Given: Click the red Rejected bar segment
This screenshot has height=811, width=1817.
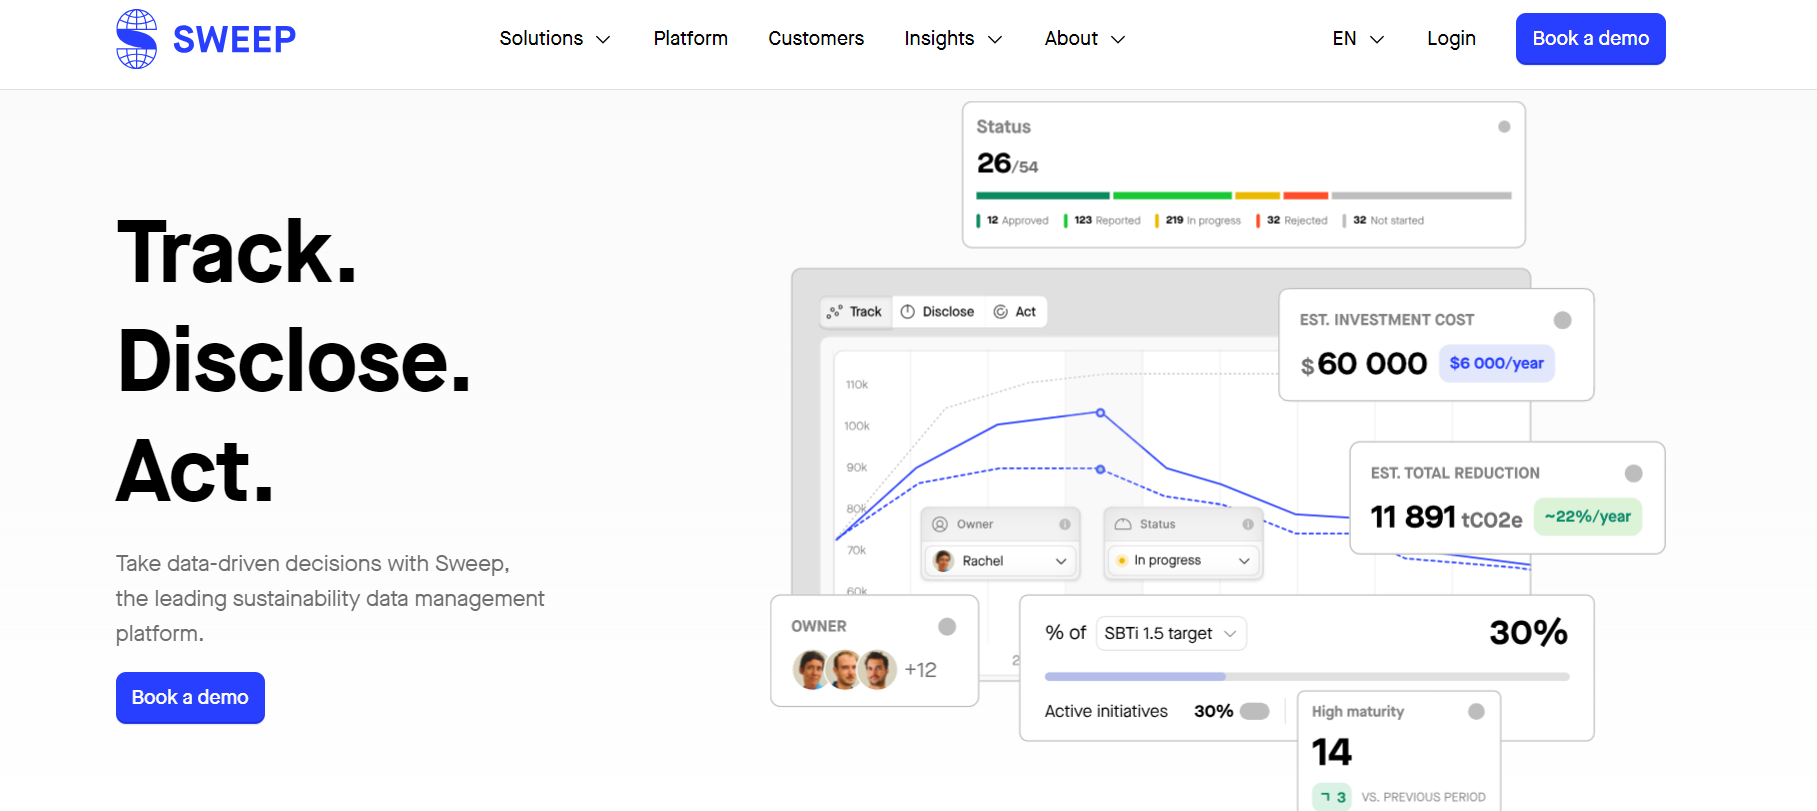Looking at the screenshot, I should pyautogui.click(x=1306, y=196).
